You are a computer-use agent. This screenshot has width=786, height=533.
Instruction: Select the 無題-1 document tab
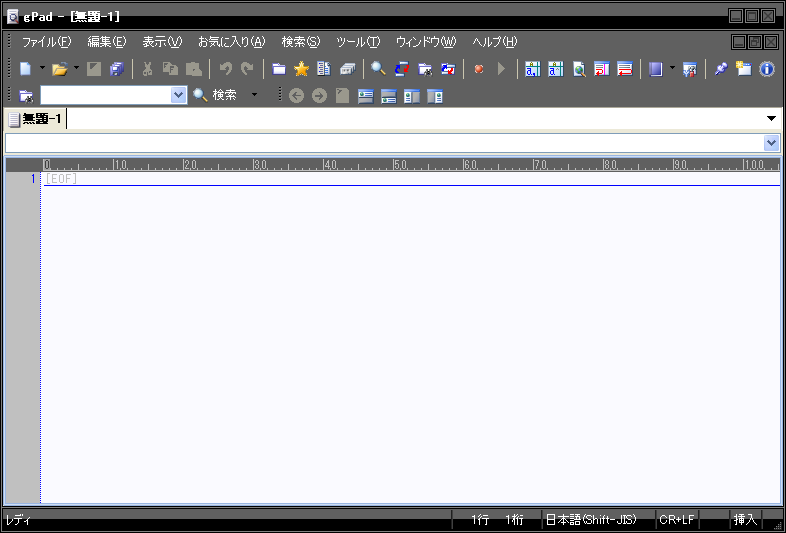coord(40,119)
